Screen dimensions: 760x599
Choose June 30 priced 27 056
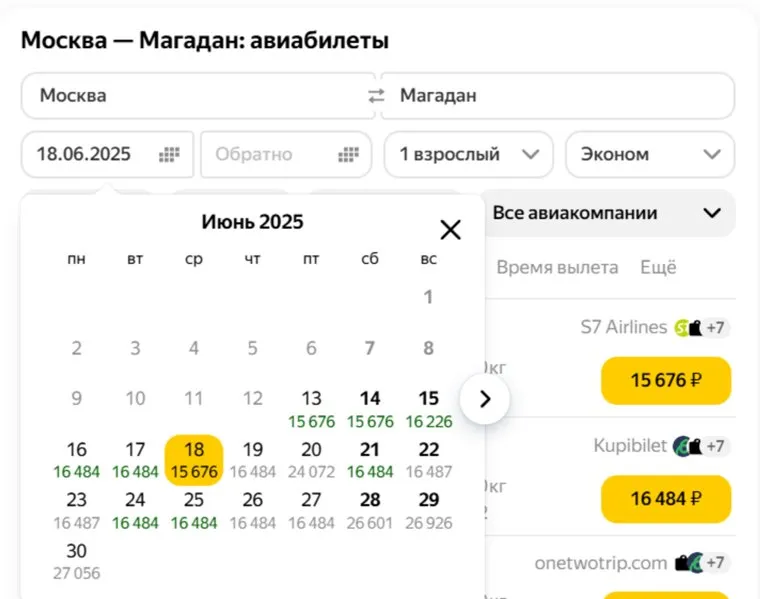click(x=77, y=560)
